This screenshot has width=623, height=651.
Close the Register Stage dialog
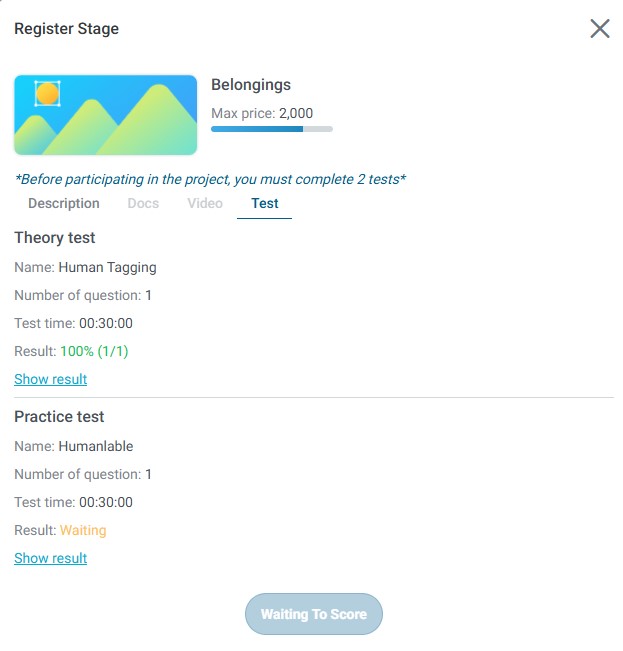tap(599, 28)
